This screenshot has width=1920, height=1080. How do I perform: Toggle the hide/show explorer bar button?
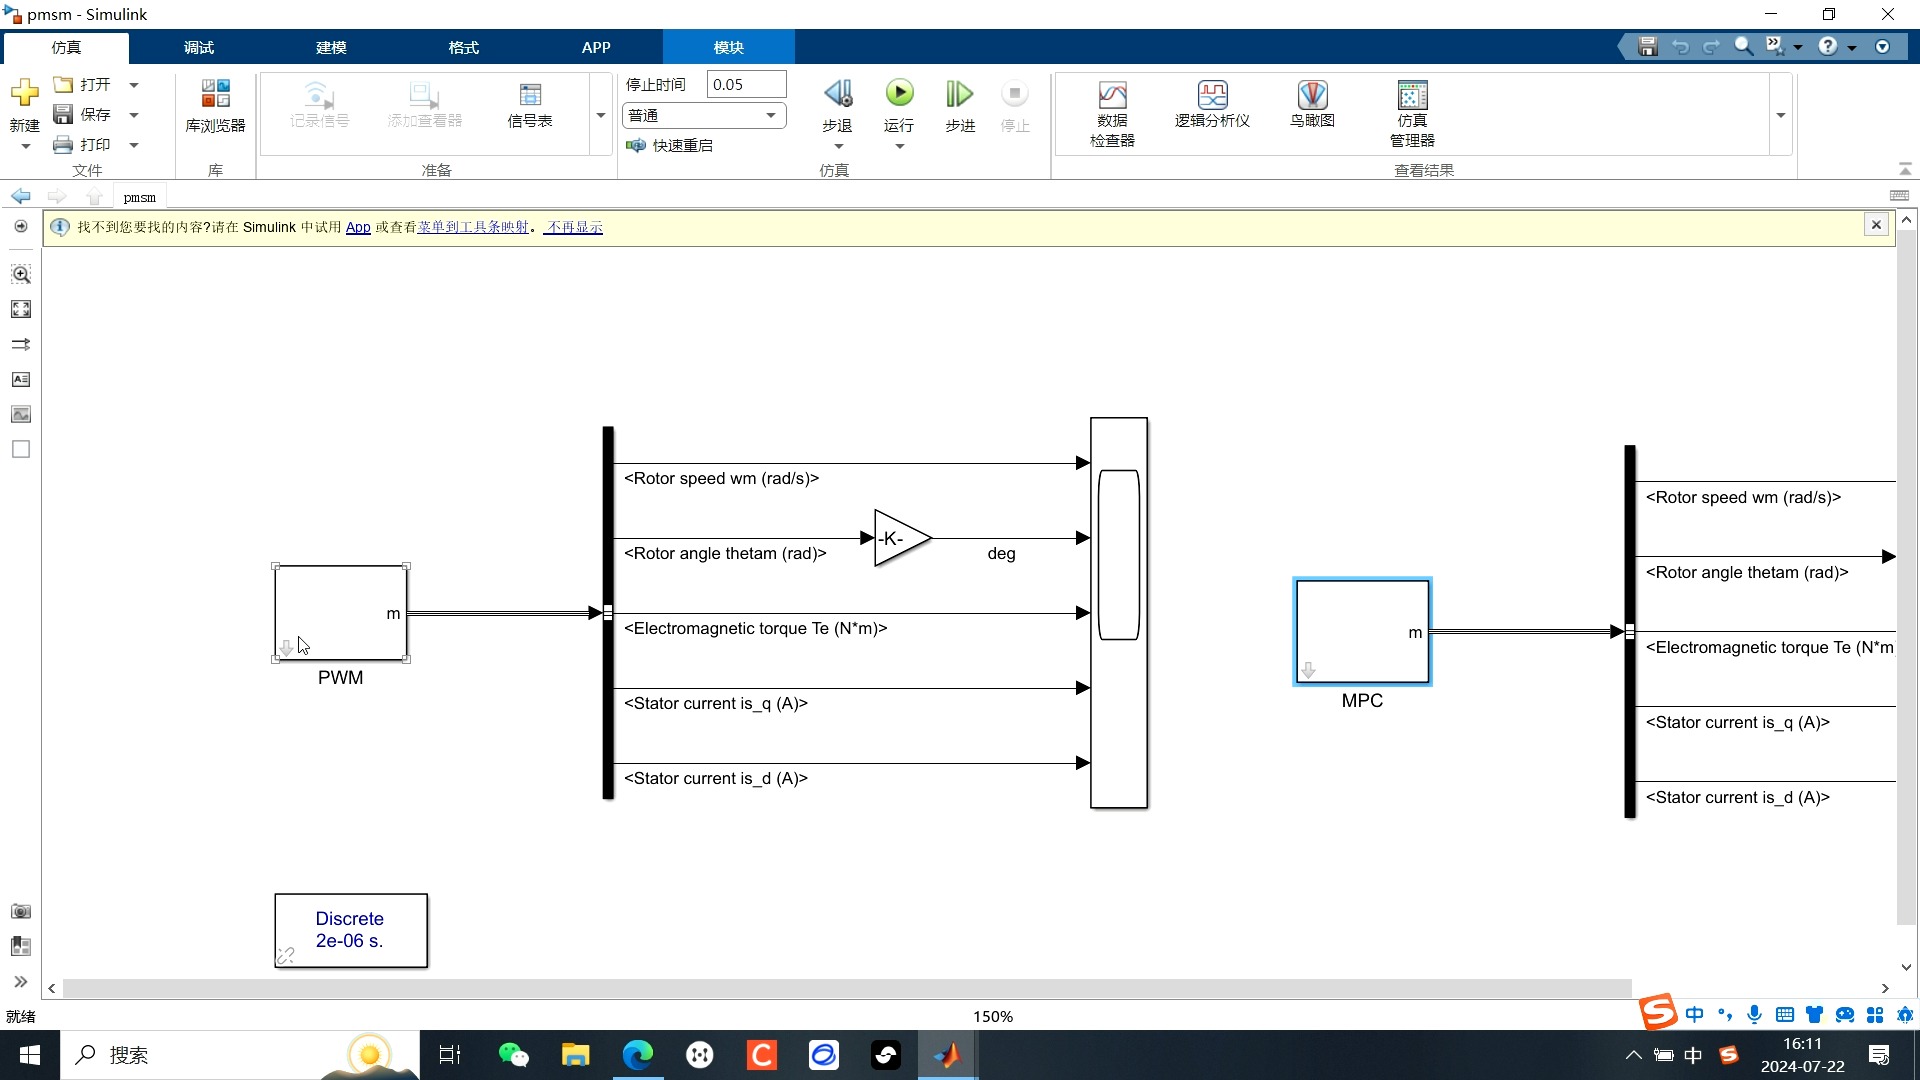(21, 227)
